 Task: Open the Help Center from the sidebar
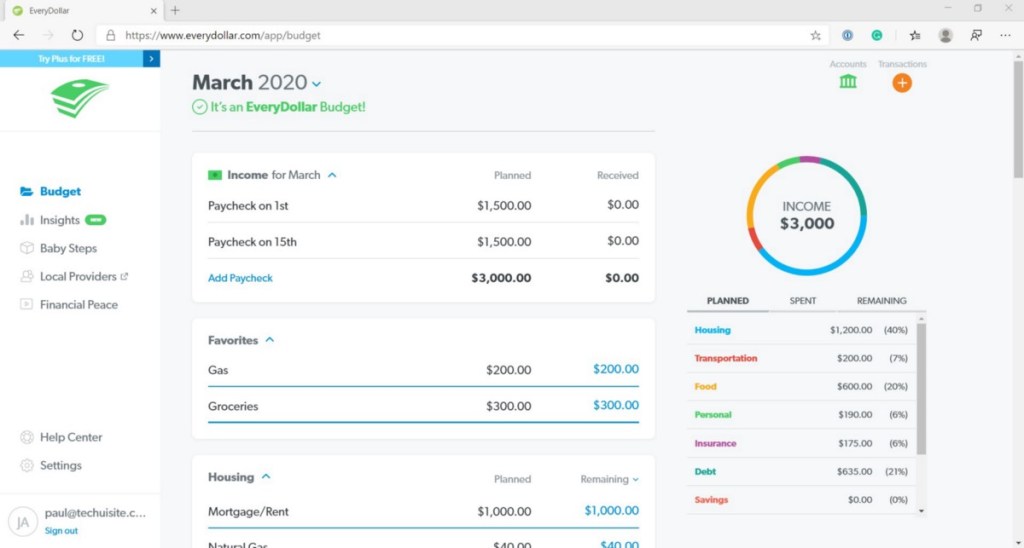point(70,437)
